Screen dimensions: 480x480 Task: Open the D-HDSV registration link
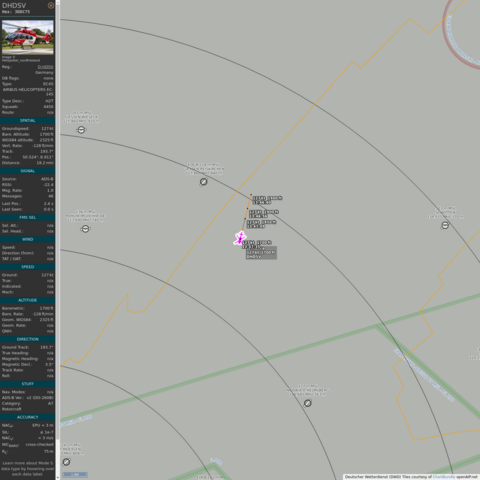[x=45, y=67]
